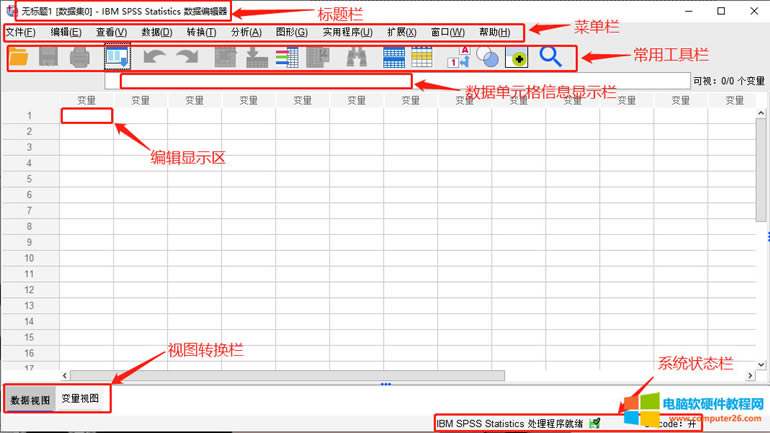This screenshot has width=770, height=433.
Task: Maximize the SPSS window
Action: 721,11
